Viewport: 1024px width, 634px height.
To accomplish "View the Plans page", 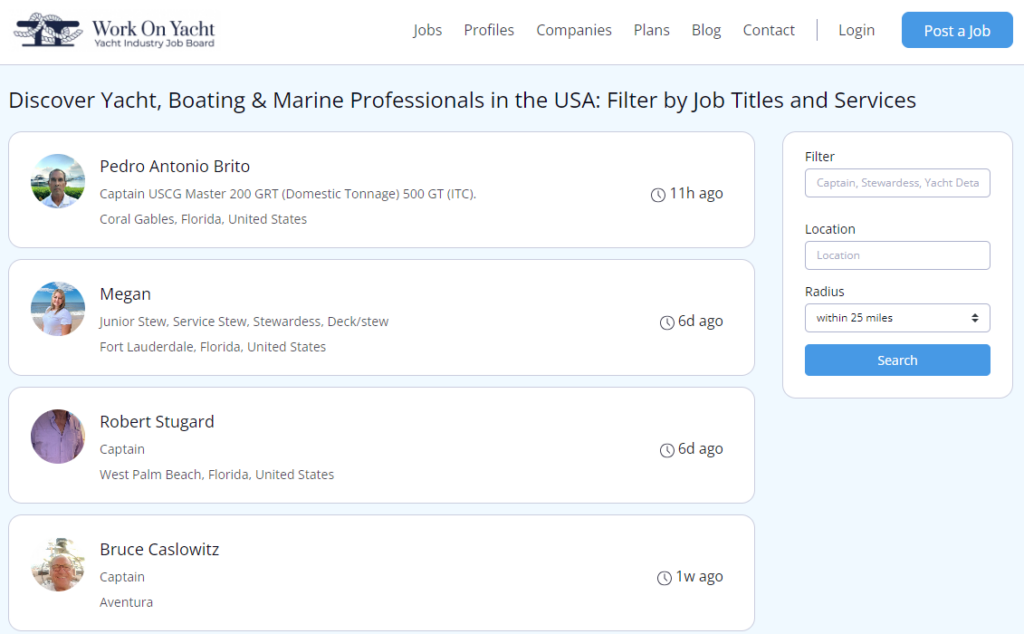I will [651, 30].
